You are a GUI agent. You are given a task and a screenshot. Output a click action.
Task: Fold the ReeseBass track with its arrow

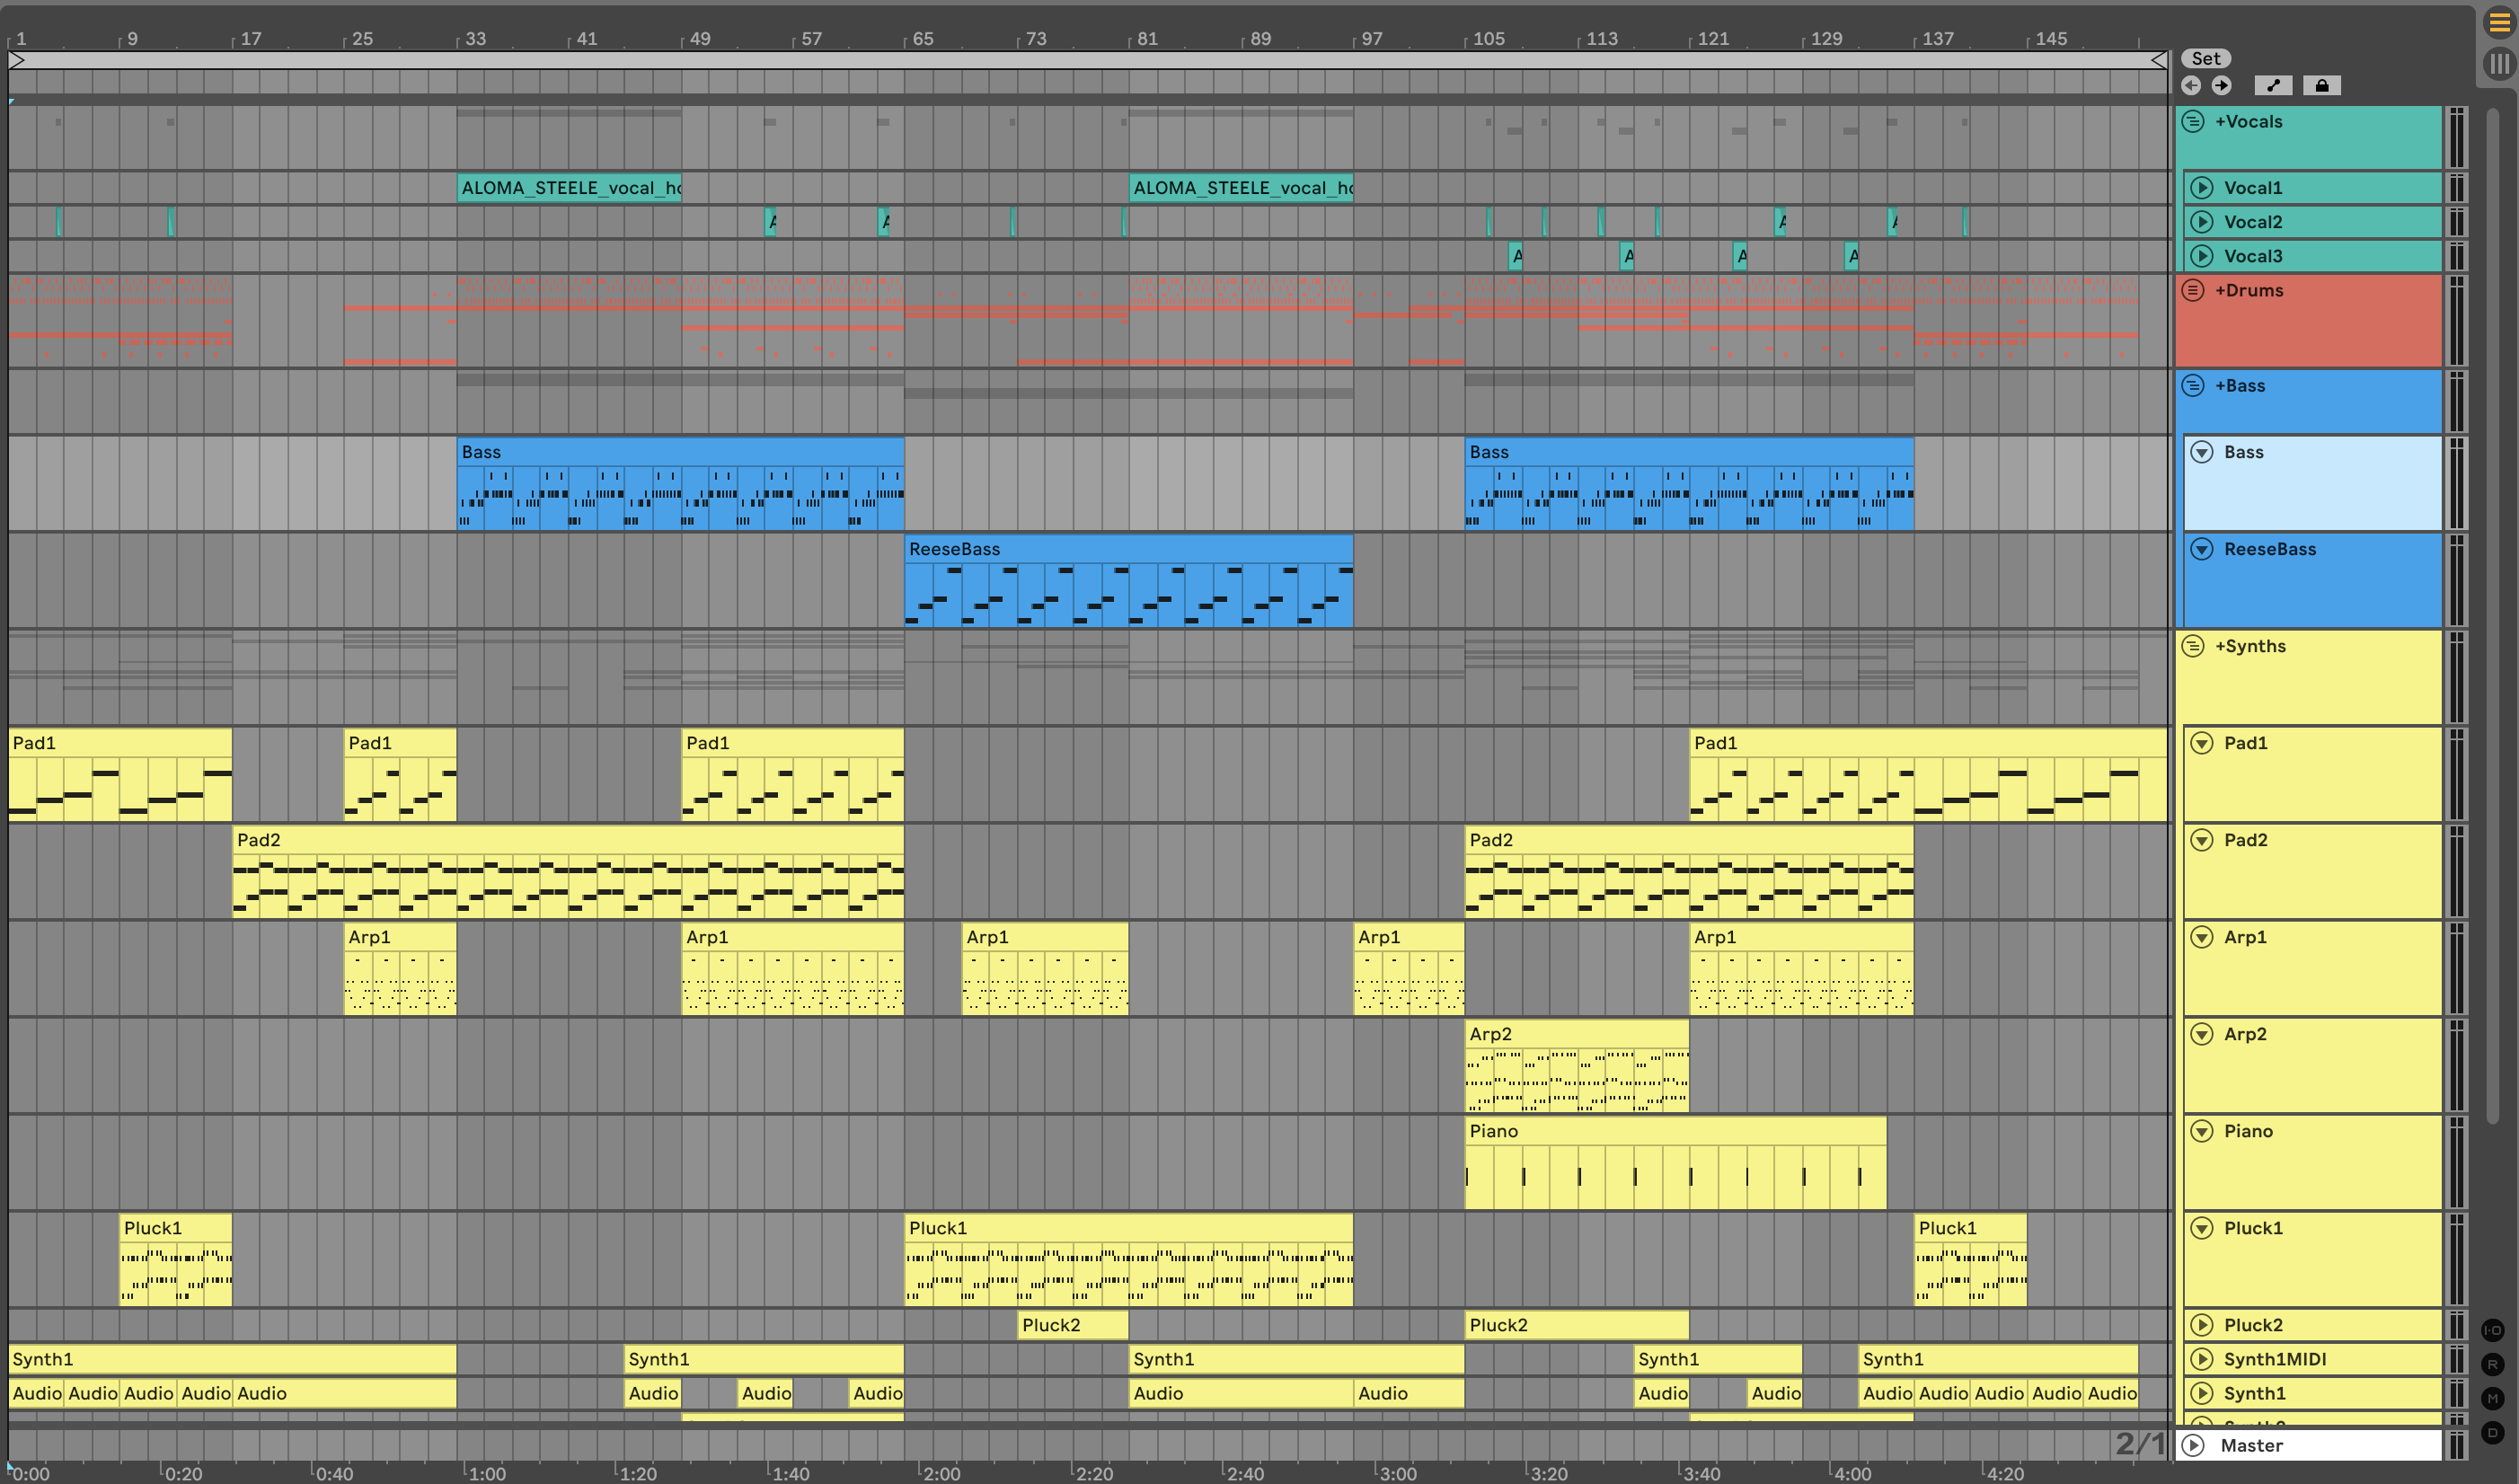pos(2202,548)
